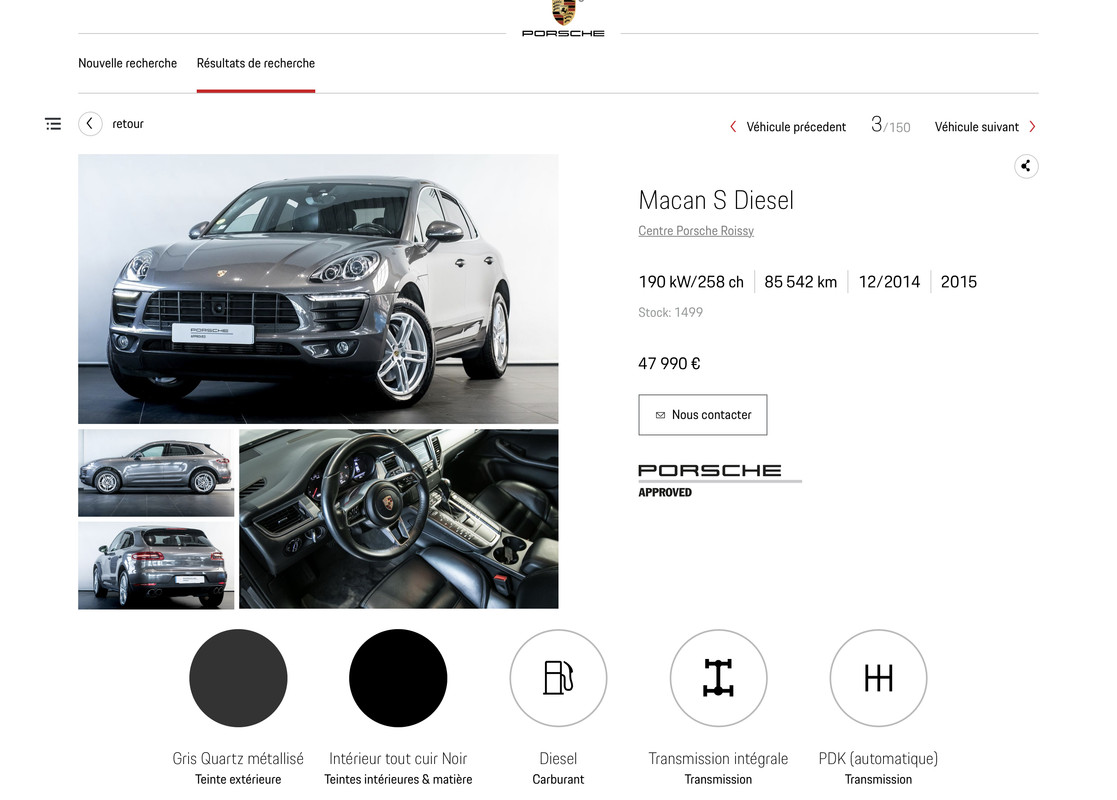Click the Intérieur tout cuir Noir label

(398, 759)
